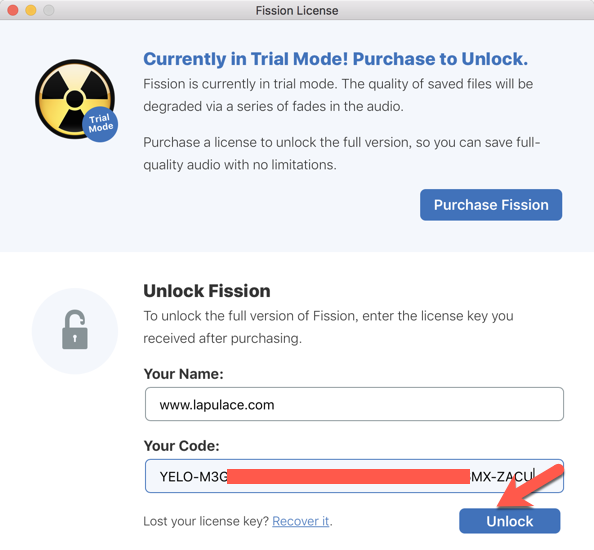594x550 pixels.
Task: Click the Unlock Fission heading
Action: pyautogui.click(x=207, y=291)
